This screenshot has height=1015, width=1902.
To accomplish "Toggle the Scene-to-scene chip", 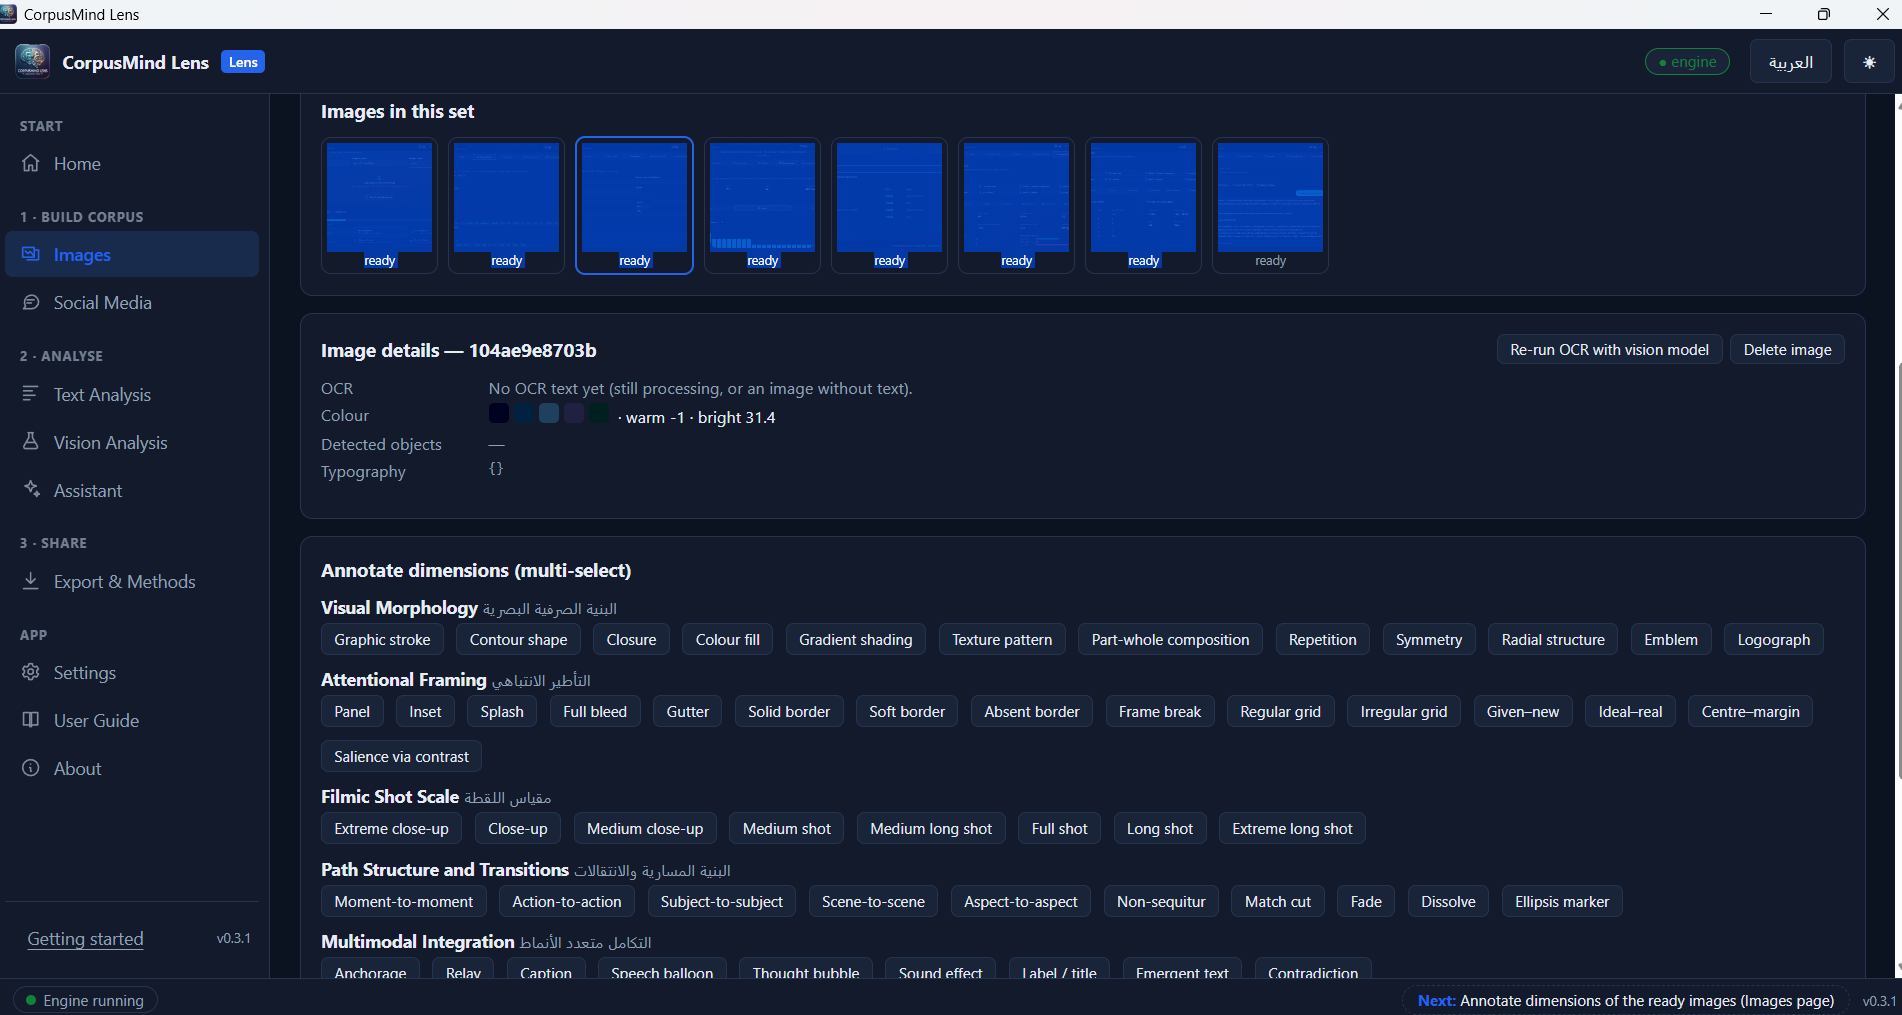I will coord(873,902).
